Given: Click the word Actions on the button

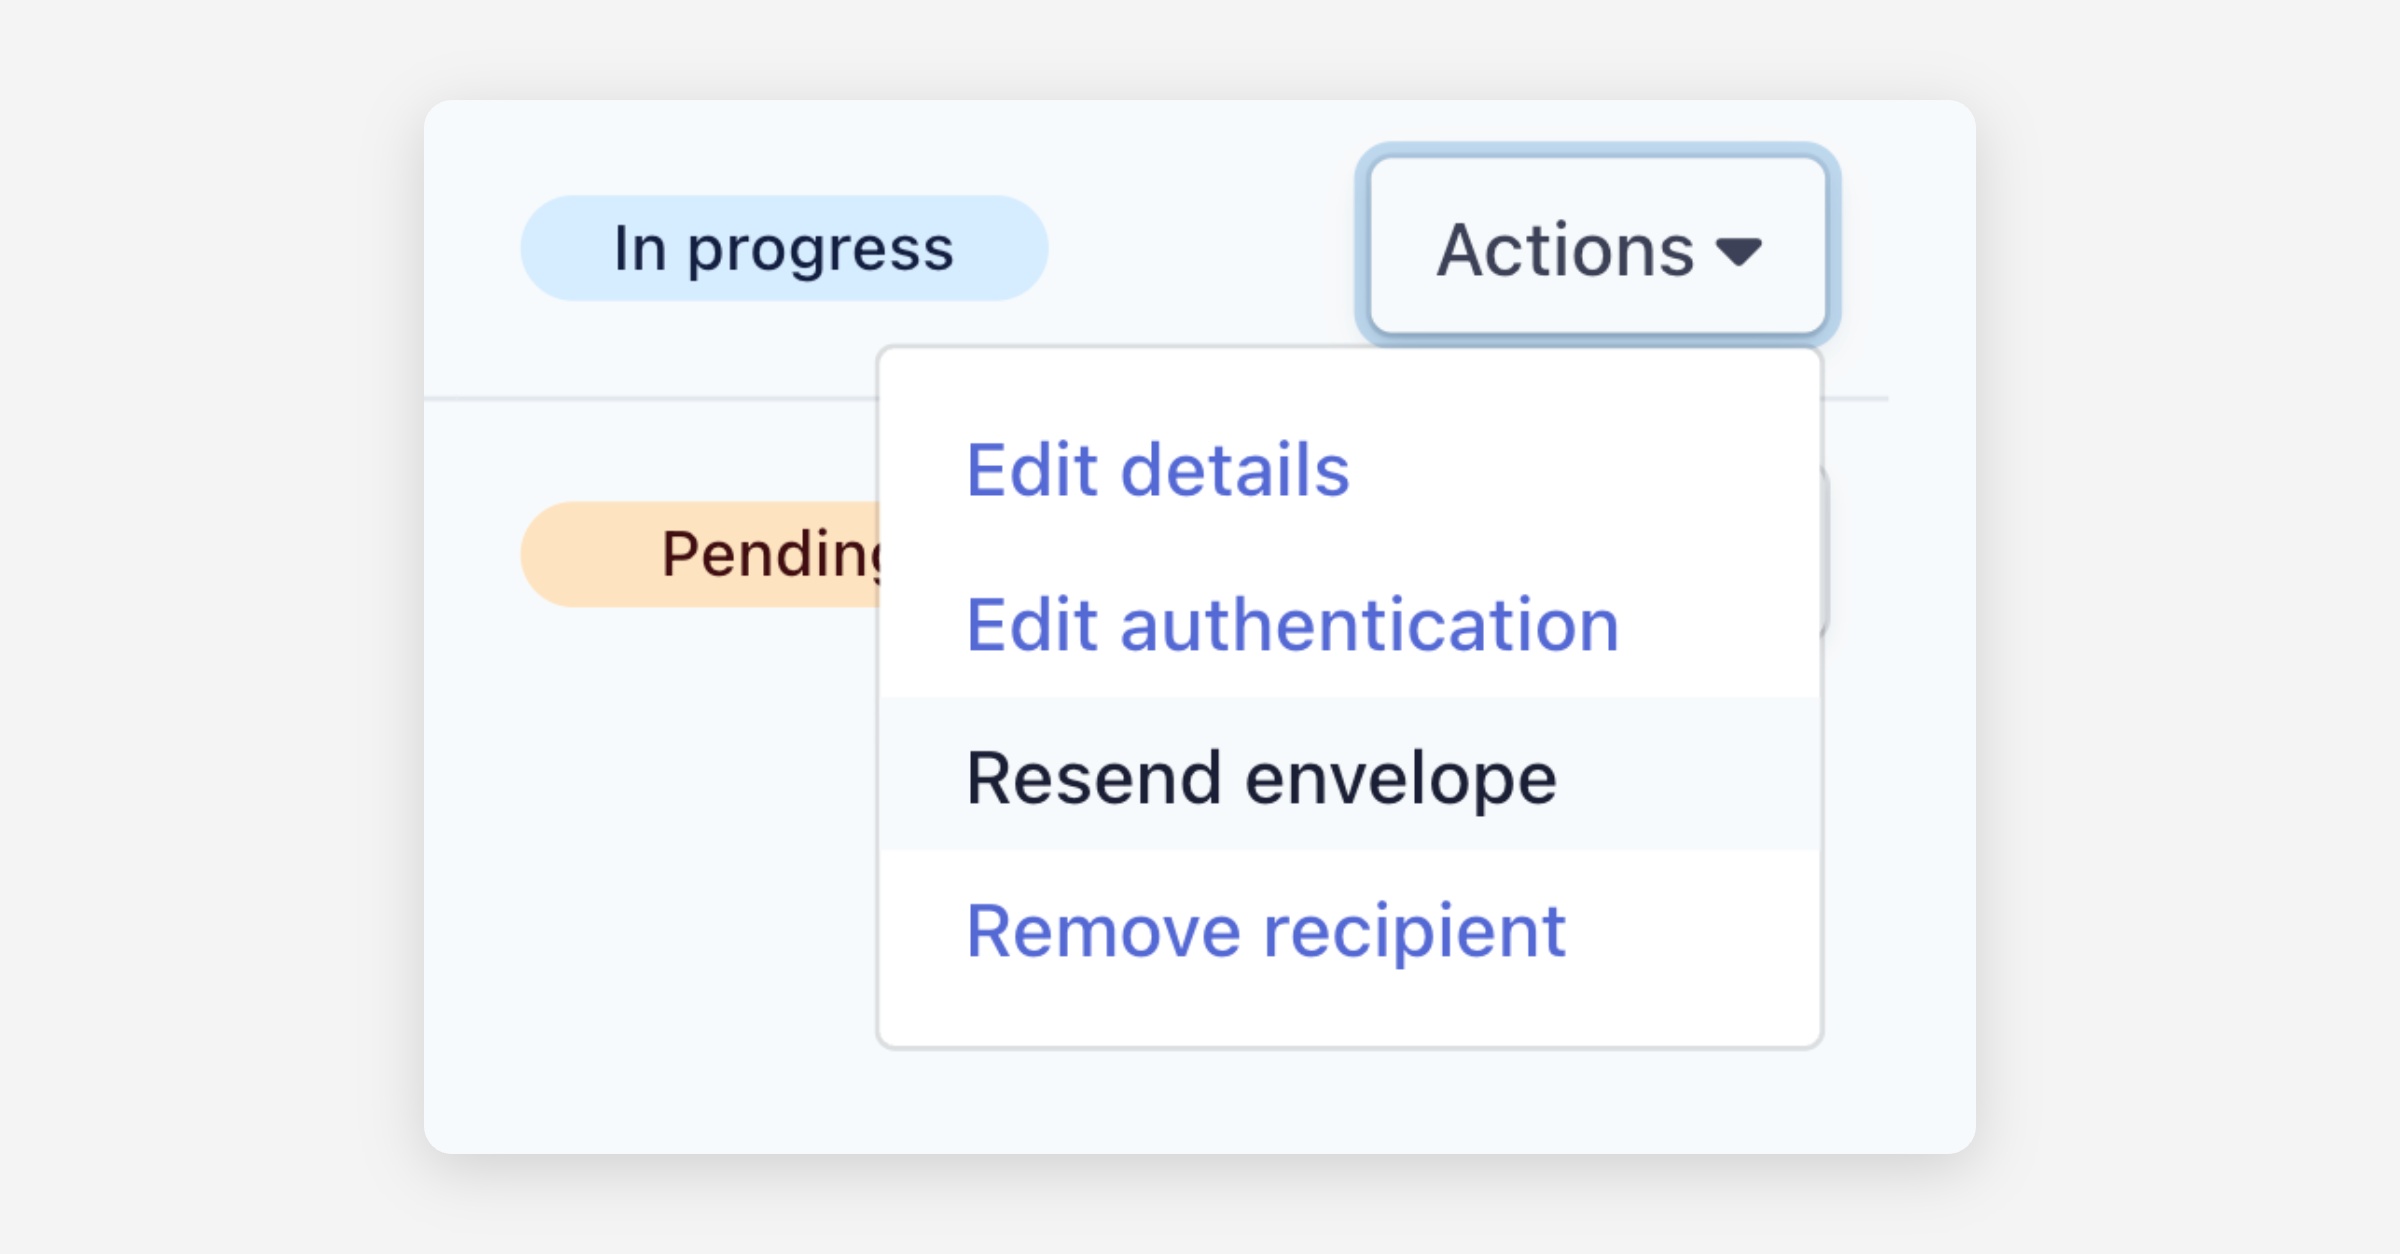Looking at the screenshot, I should [1565, 249].
